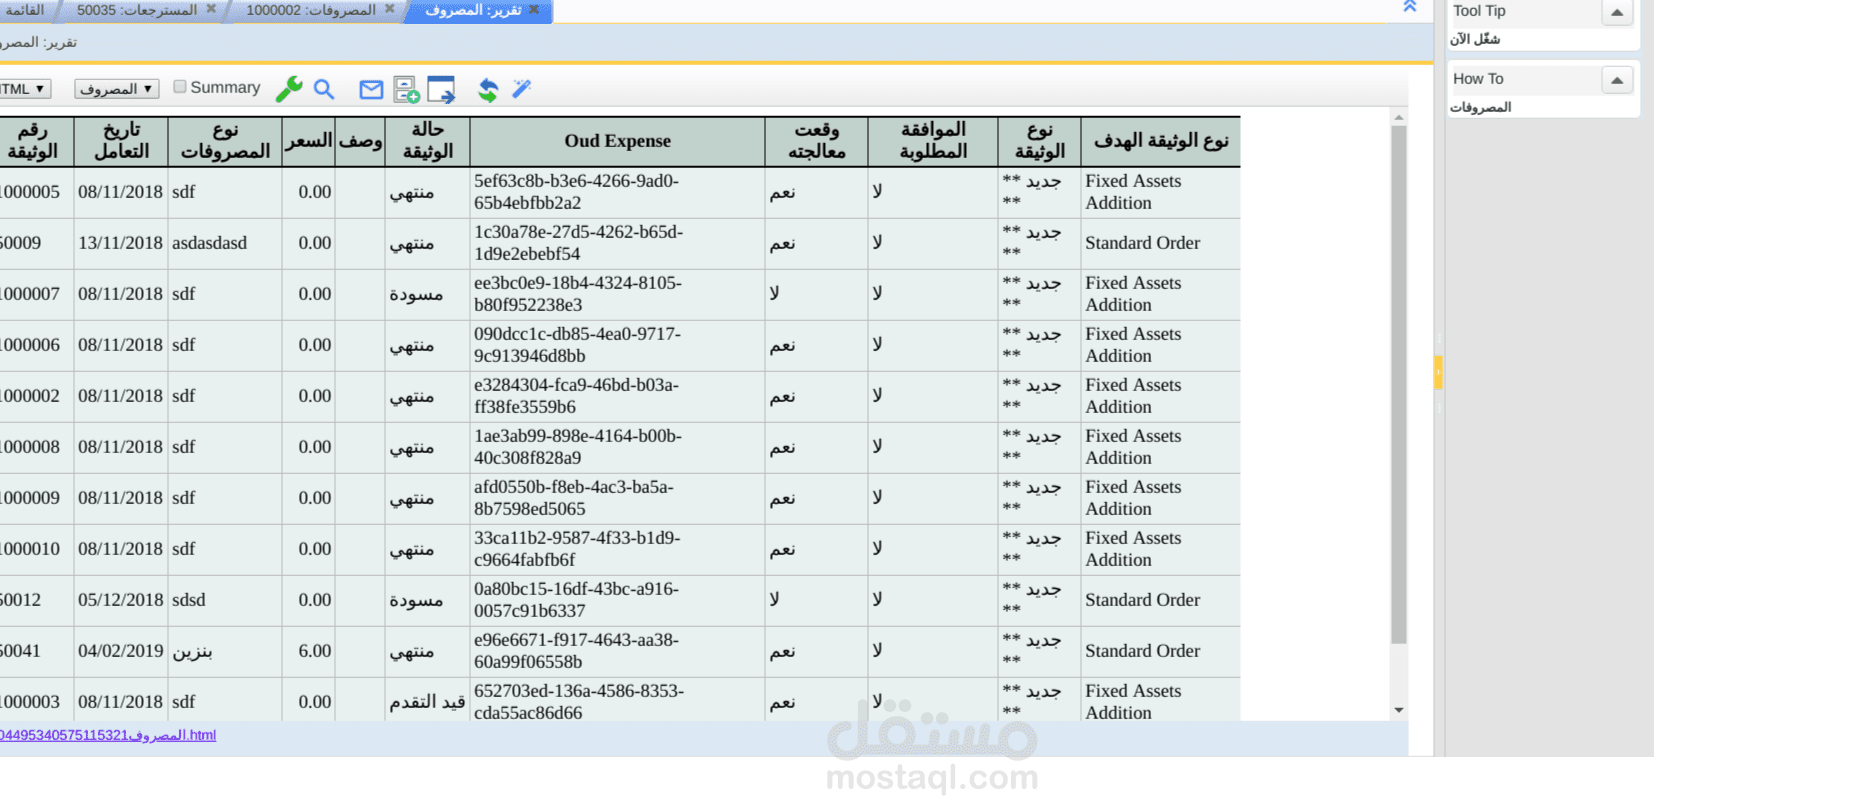Send the report by email envelope icon
The width and height of the screenshot is (1865, 812).
[x=371, y=90]
